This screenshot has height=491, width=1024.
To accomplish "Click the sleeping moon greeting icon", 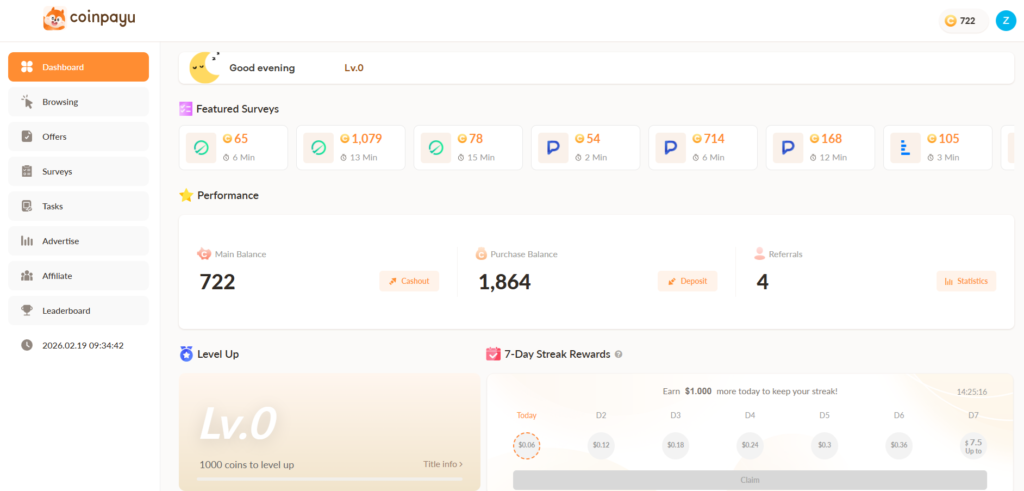I will click(205, 67).
